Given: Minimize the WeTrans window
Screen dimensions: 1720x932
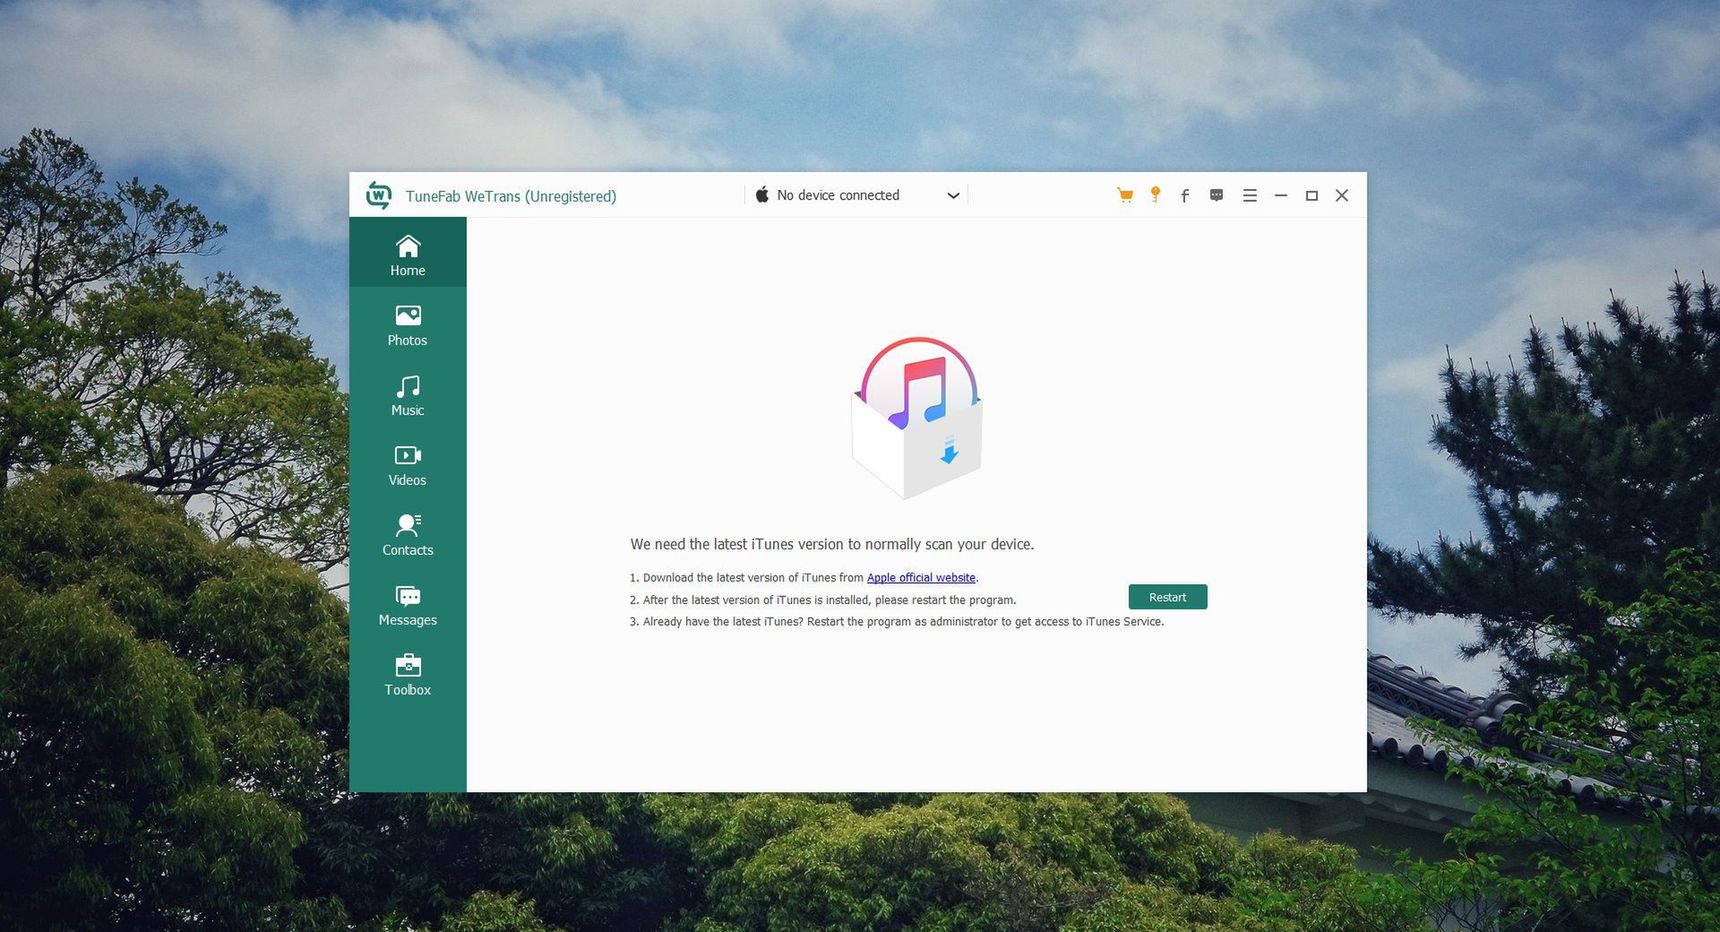Looking at the screenshot, I should 1281,196.
